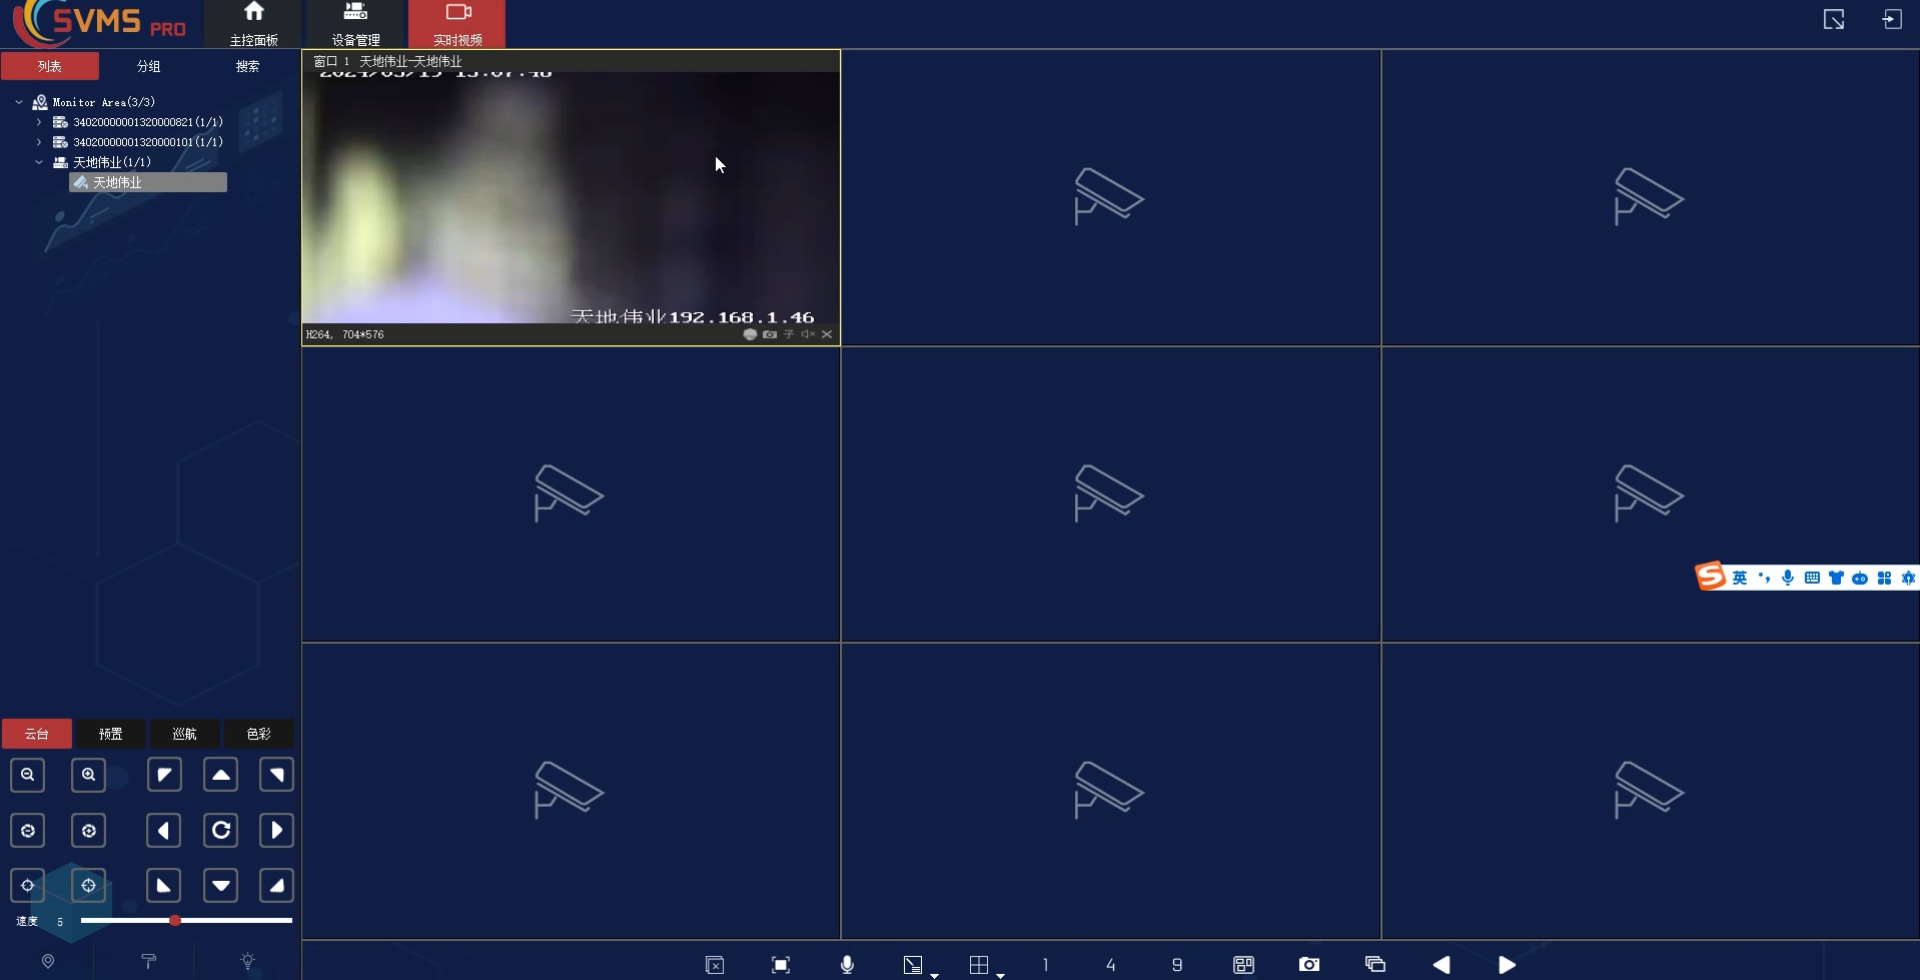Click the 分组 group button
The height and width of the screenshot is (980, 1920).
point(149,66)
